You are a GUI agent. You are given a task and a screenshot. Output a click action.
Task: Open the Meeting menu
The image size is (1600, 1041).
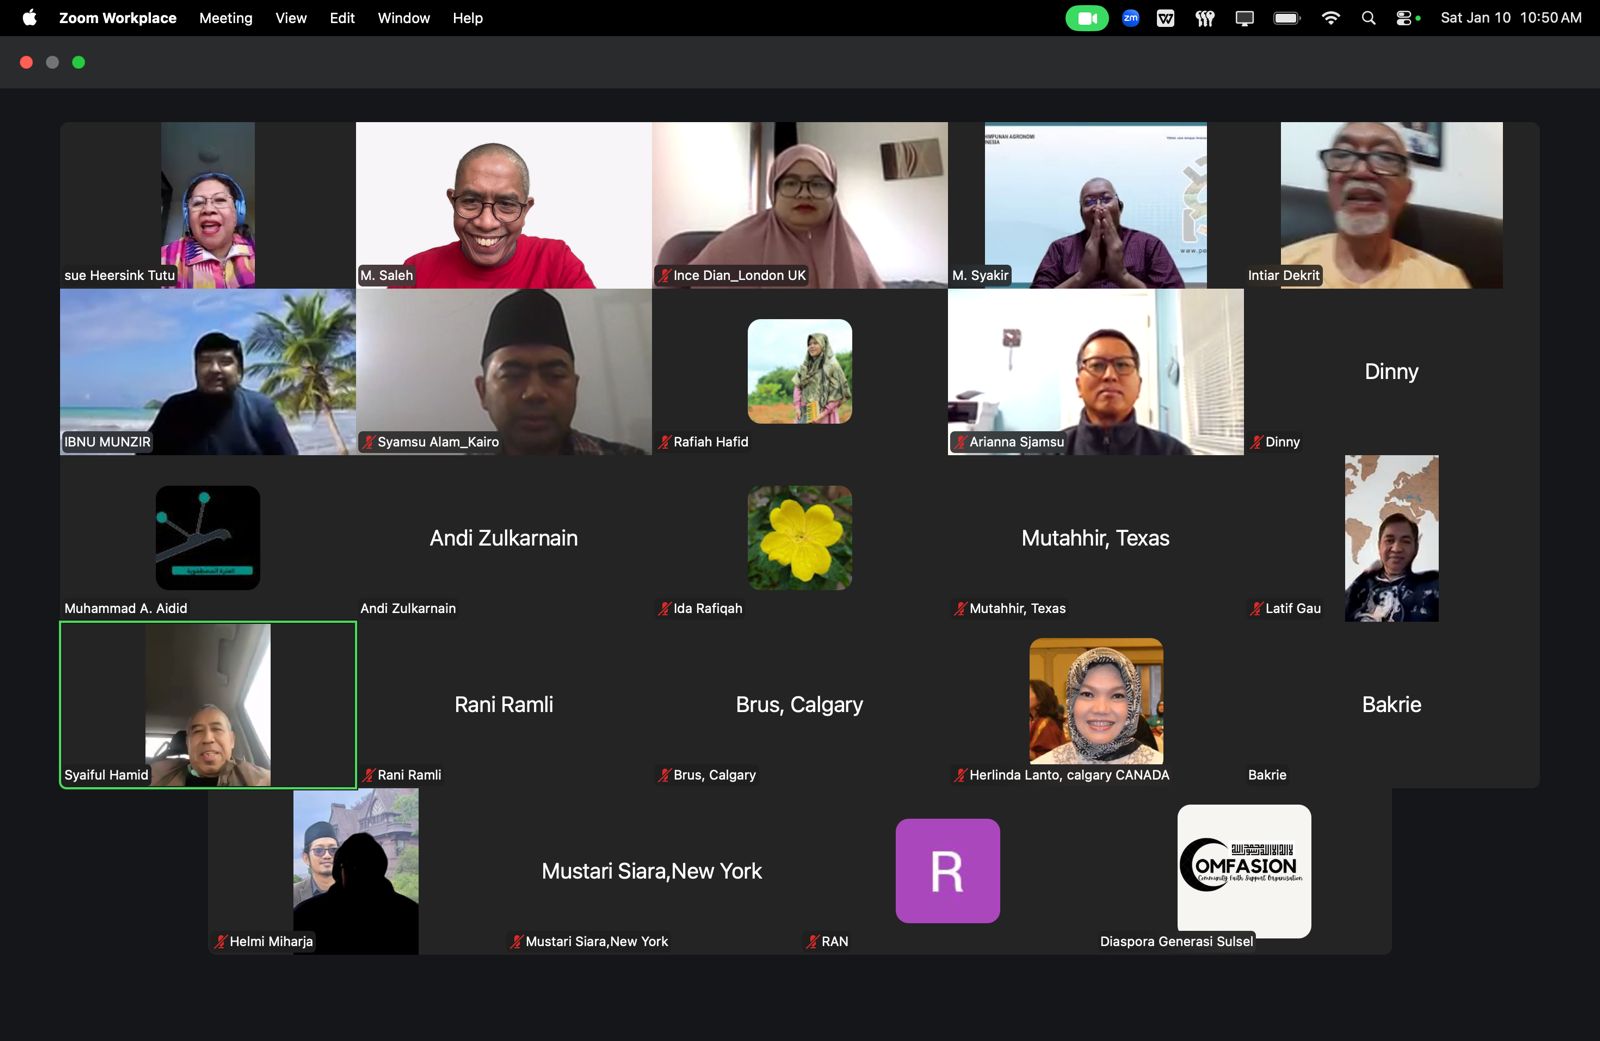coord(225,18)
